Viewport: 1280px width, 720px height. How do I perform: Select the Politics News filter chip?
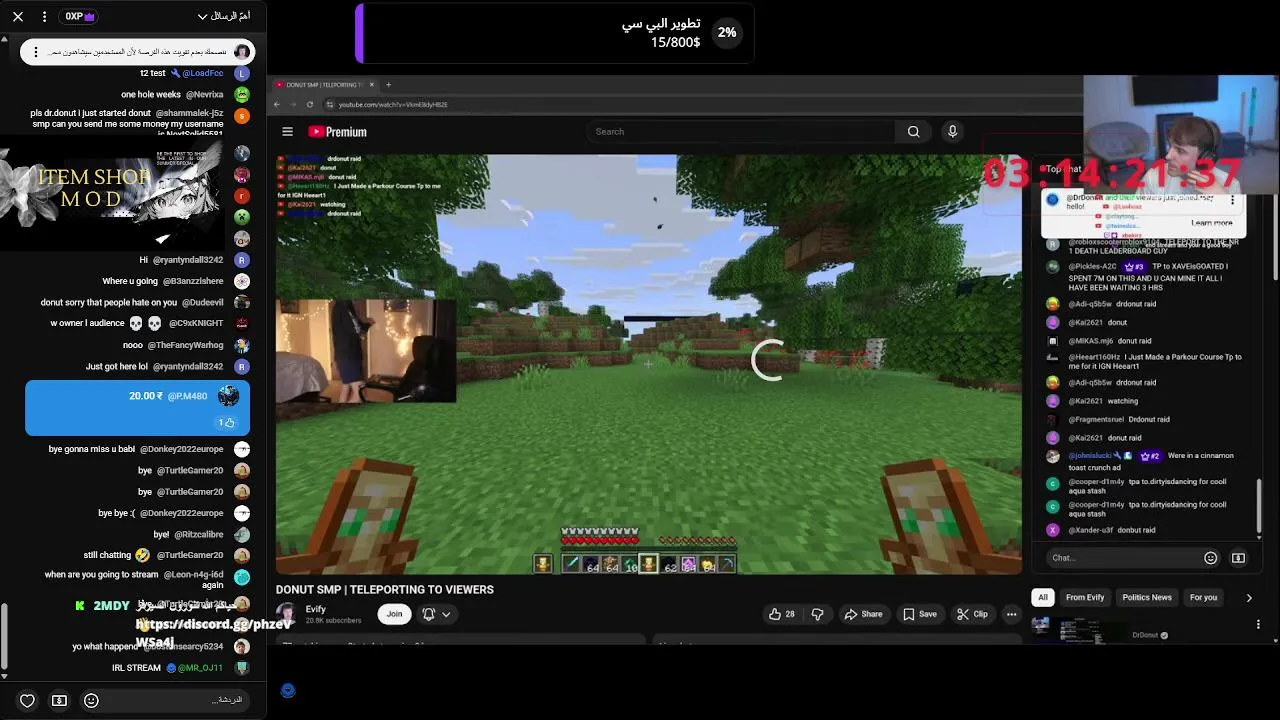[x=1147, y=597]
